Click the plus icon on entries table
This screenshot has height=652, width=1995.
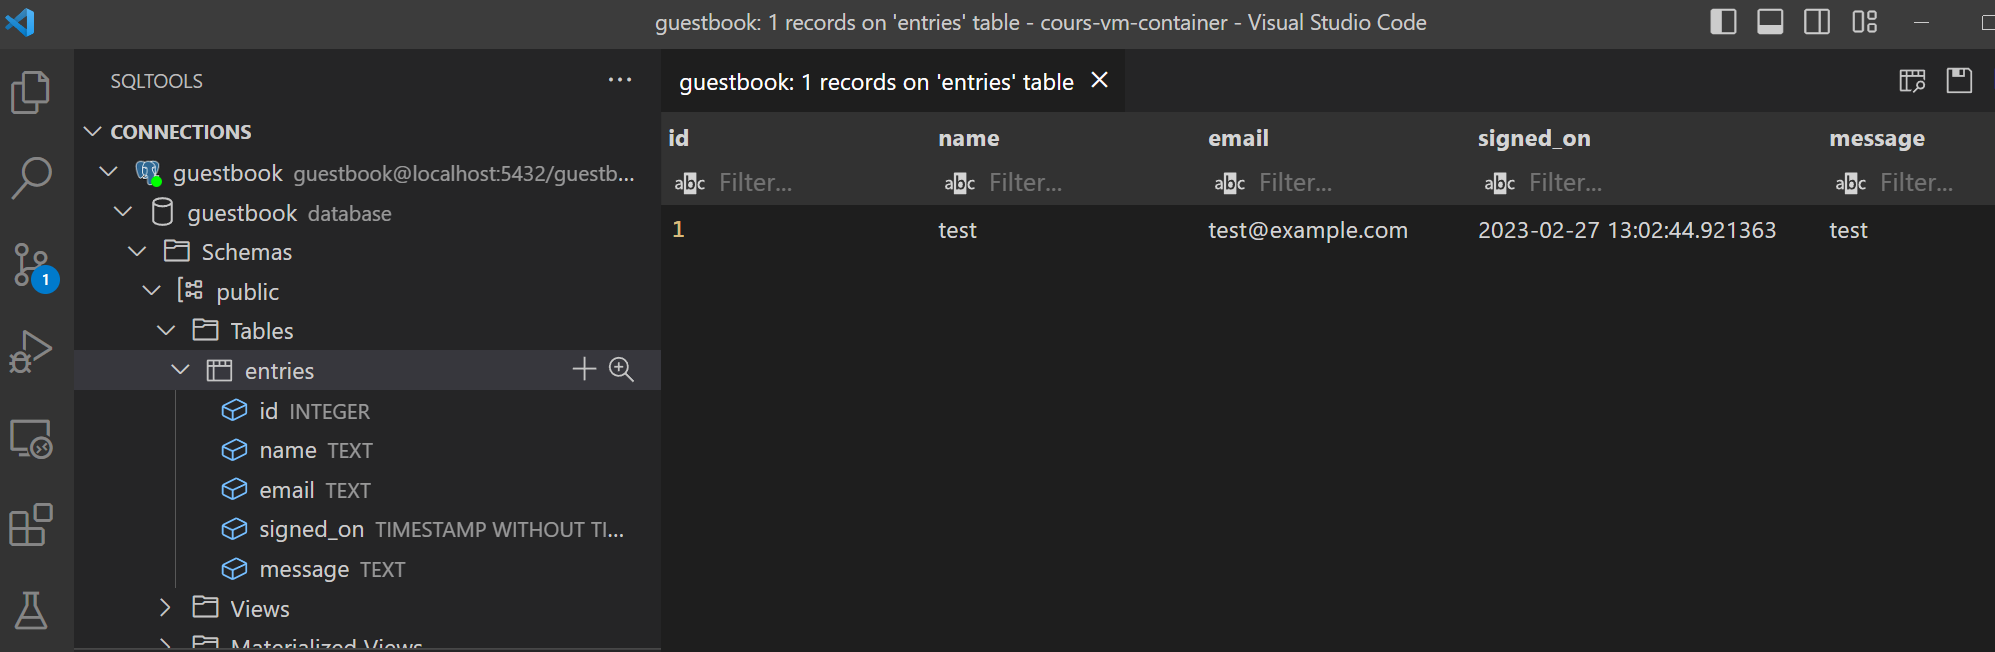point(584,370)
